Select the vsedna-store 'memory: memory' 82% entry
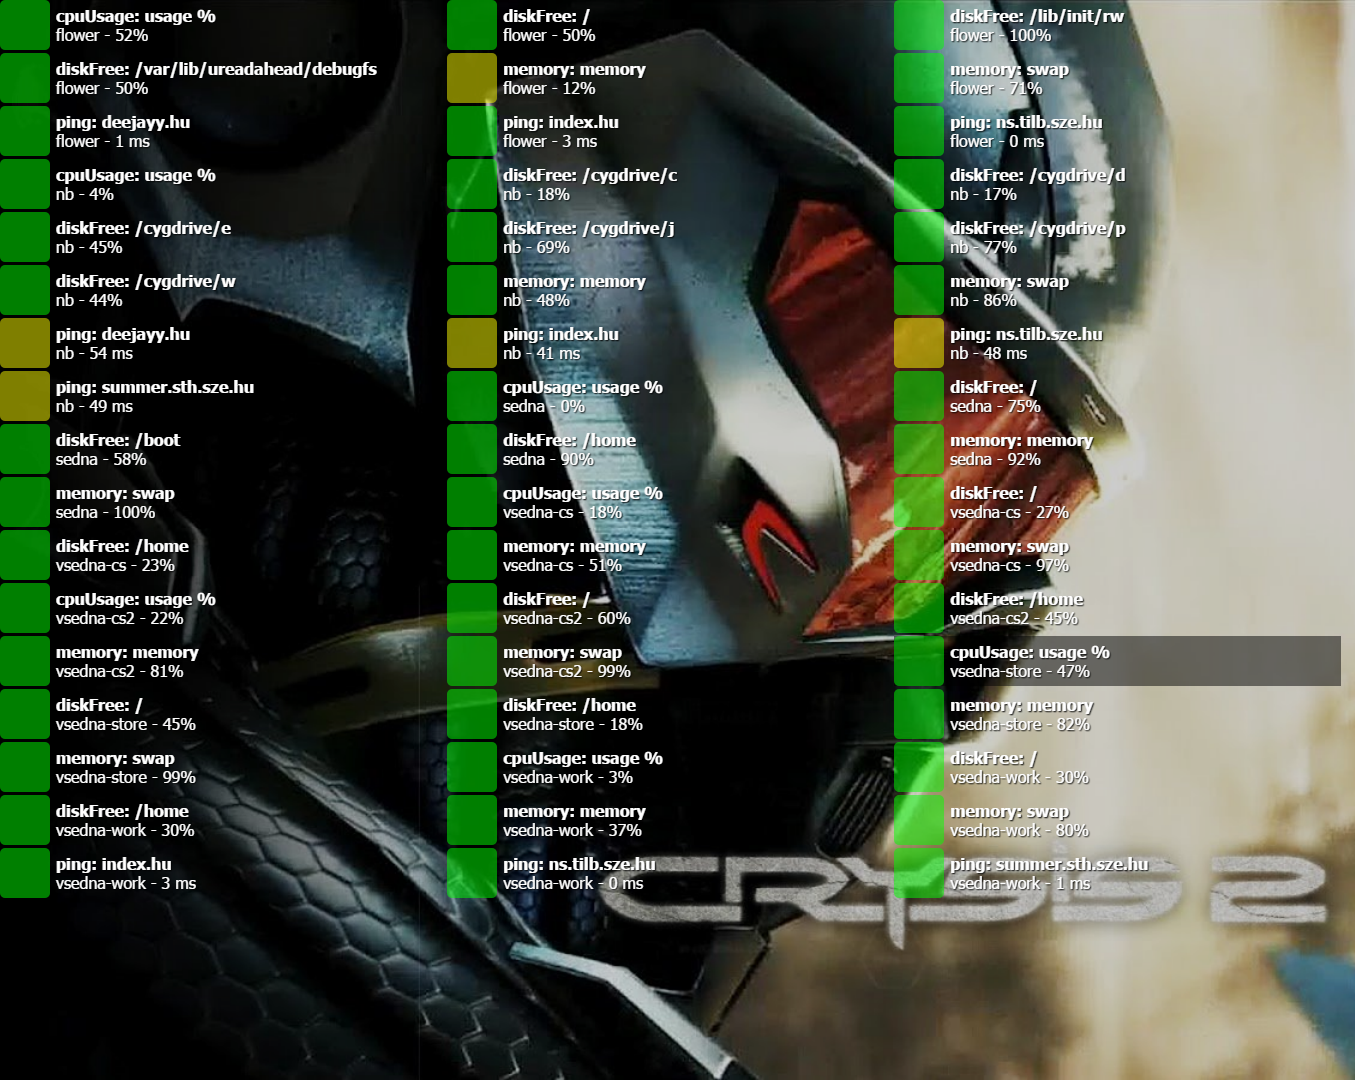The height and width of the screenshot is (1080, 1355). (1117, 714)
